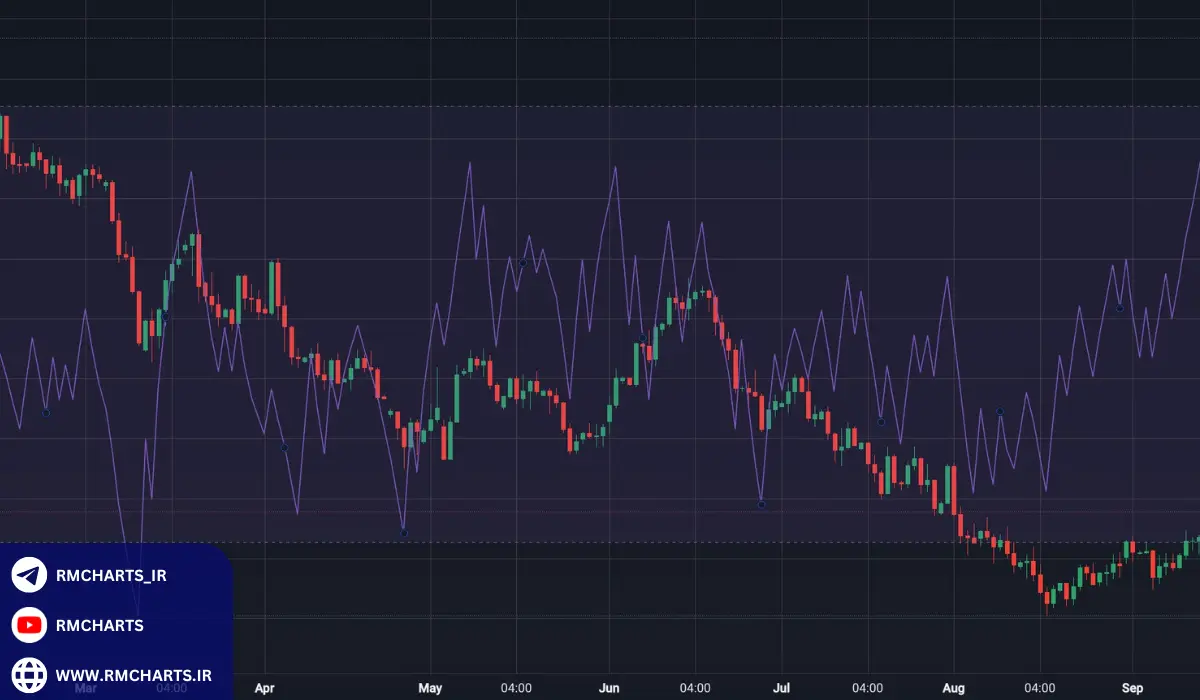Select the indicator pivot dot just before Jul

(x=761, y=505)
